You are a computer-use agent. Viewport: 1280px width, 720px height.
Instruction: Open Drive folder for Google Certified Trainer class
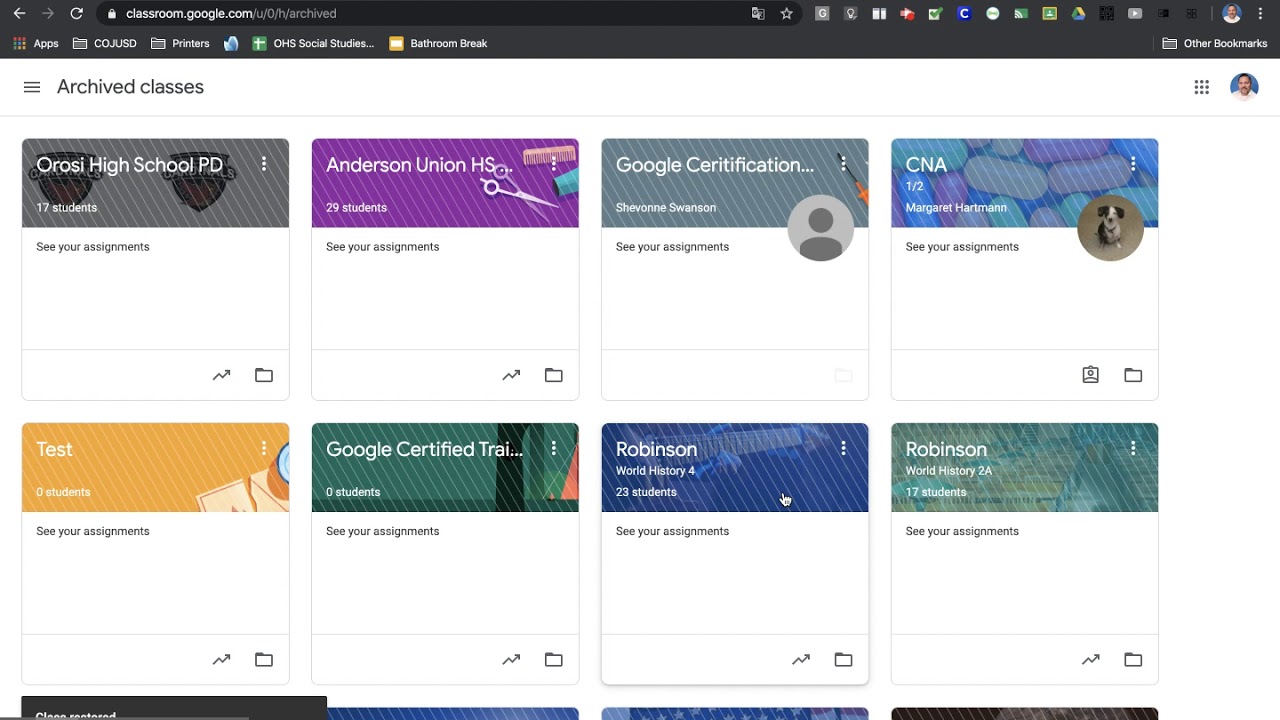(554, 659)
